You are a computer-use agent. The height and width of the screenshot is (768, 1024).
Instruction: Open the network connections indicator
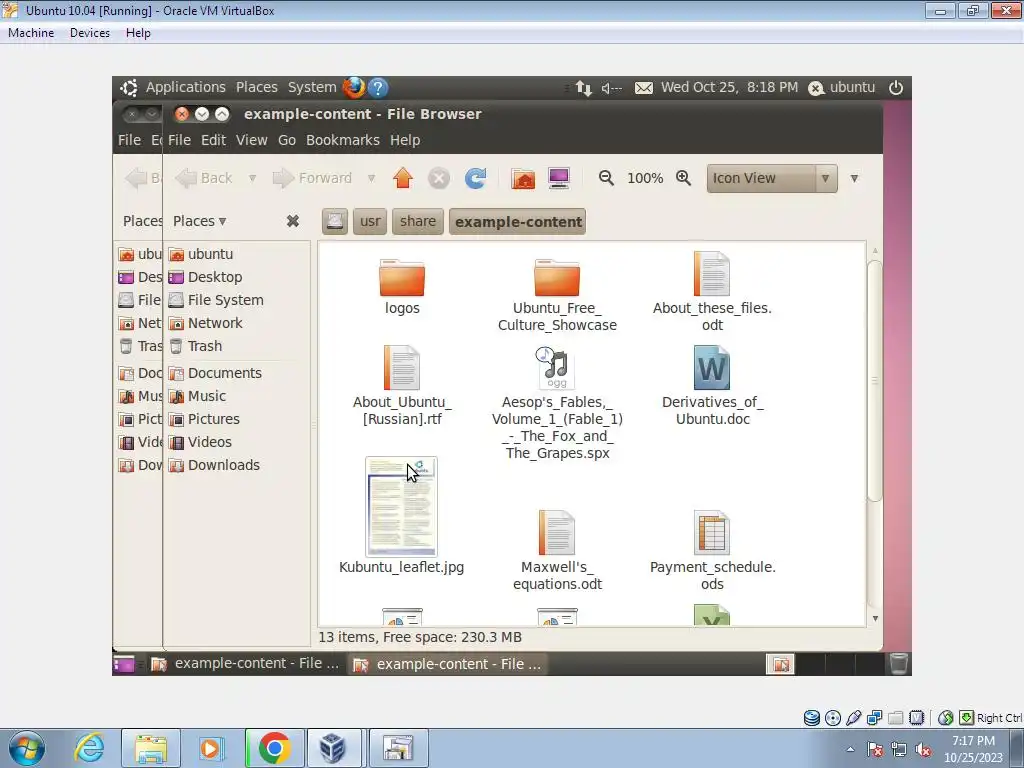[x=583, y=88]
